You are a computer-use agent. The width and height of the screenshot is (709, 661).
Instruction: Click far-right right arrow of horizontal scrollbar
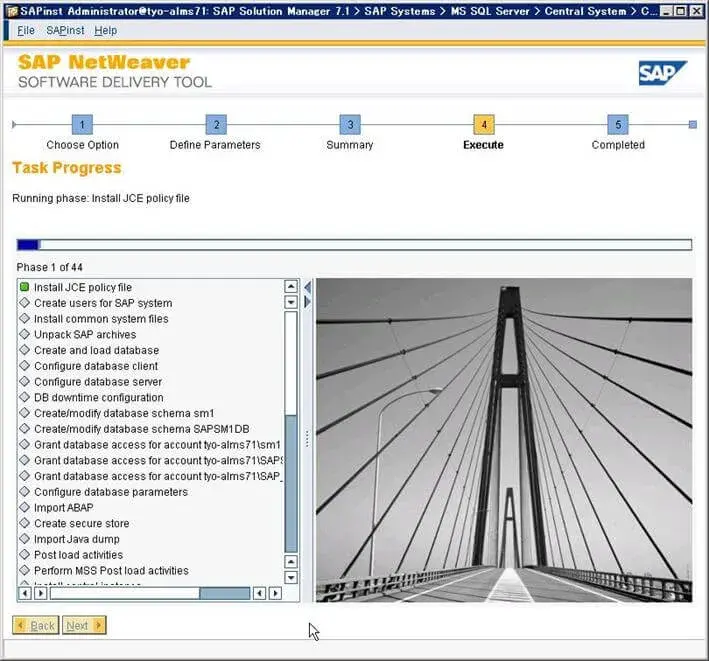point(275,593)
